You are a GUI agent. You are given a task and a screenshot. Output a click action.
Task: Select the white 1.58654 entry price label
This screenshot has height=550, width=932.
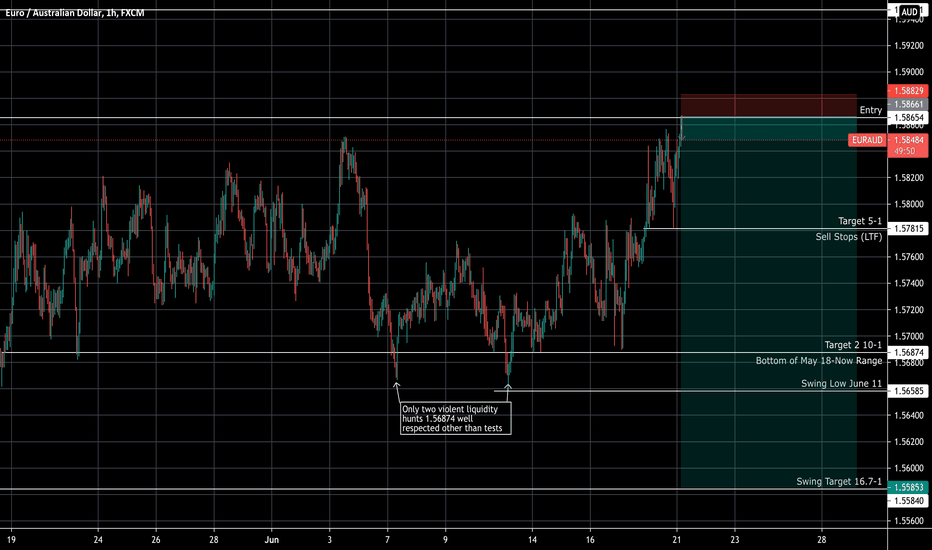[x=908, y=118]
